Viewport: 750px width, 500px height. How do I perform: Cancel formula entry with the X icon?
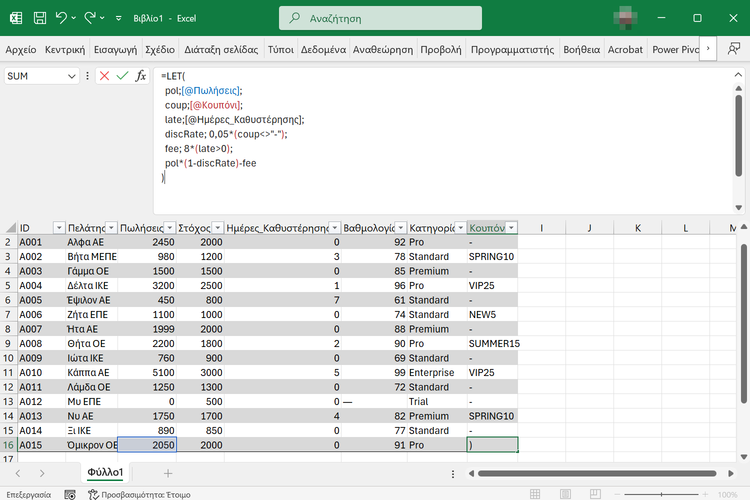(x=104, y=76)
